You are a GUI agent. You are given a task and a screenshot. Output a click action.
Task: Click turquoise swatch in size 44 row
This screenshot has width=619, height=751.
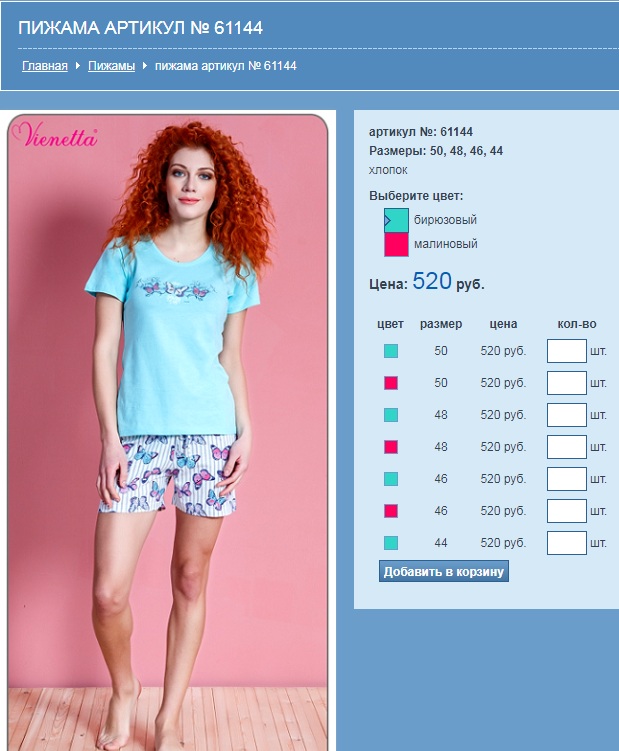pos(391,543)
